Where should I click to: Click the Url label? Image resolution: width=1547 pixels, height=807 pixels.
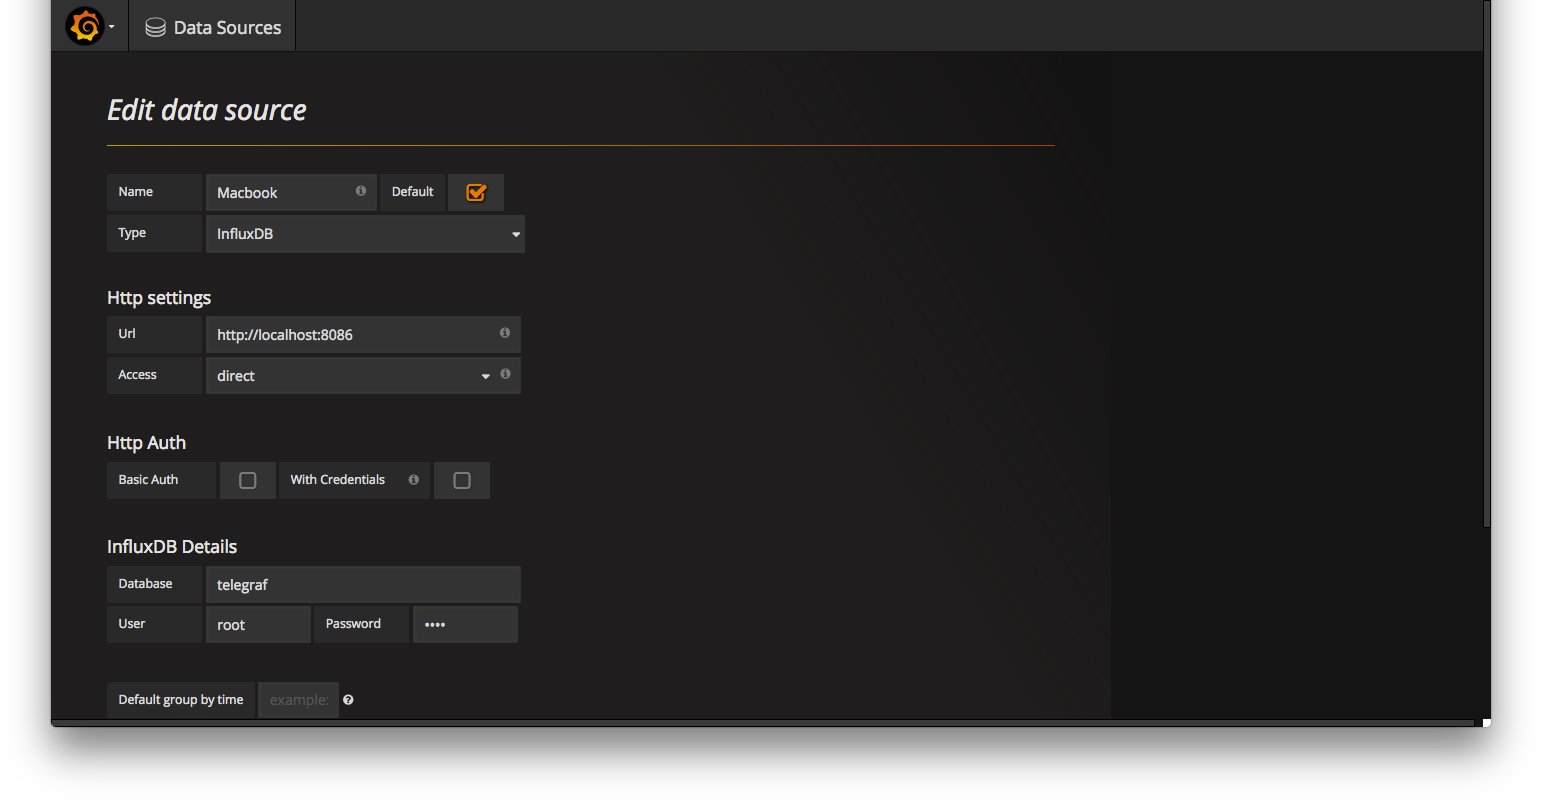[x=127, y=334]
